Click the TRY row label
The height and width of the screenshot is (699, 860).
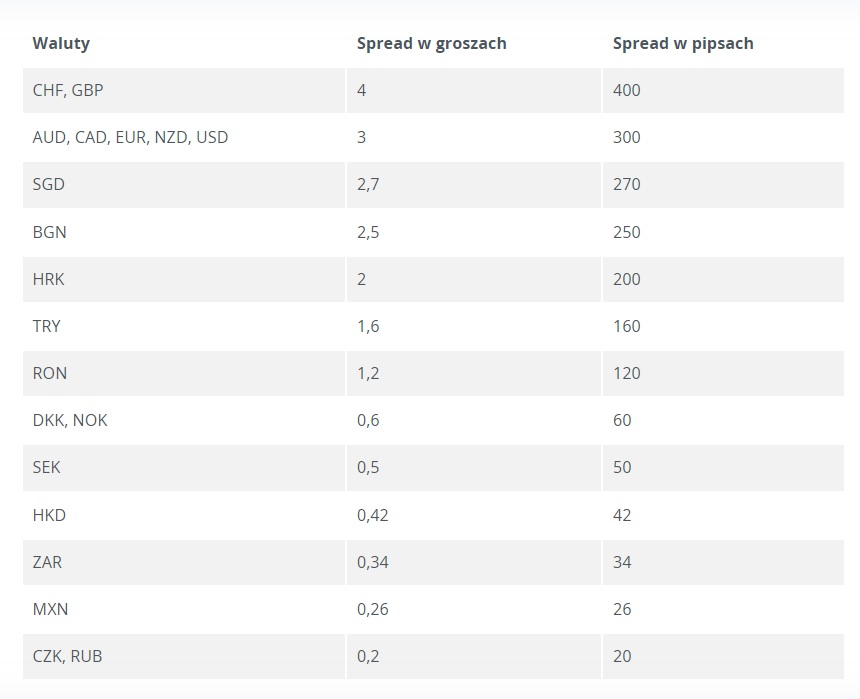pos(47,326)
